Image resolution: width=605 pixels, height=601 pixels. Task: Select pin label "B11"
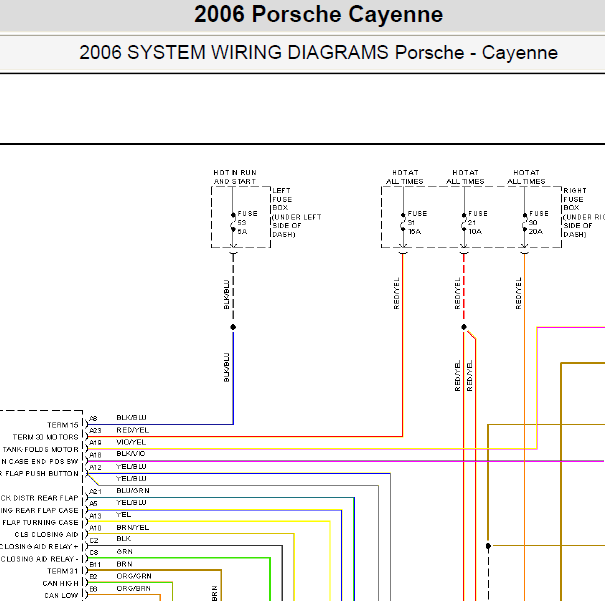(95, 565)
